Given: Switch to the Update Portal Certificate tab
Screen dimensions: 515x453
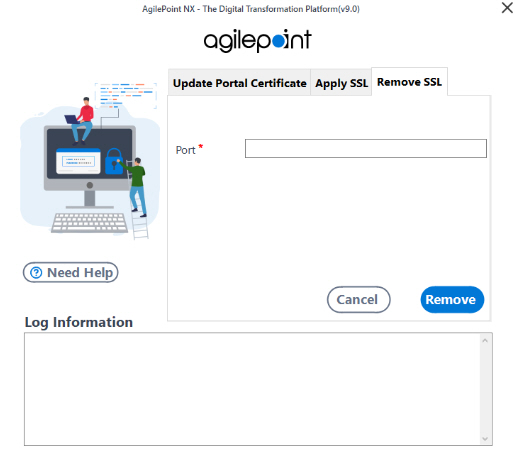Looking at the screenshot, I should click(x=239, y=83).
